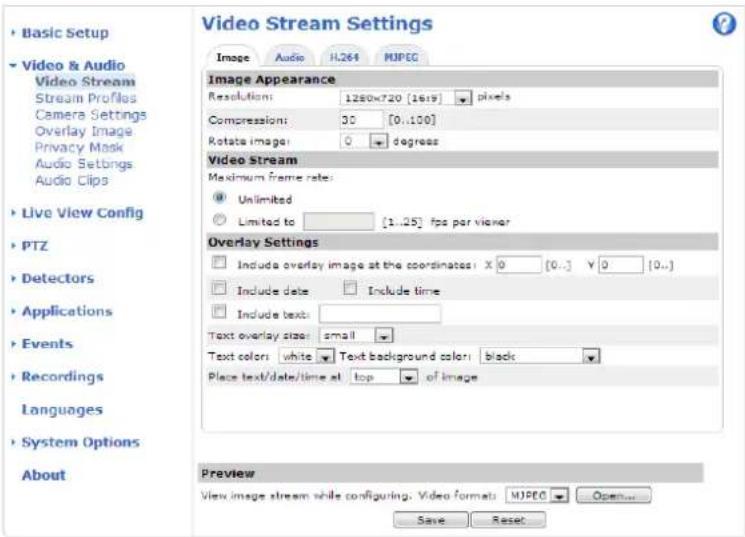Image resolution: width=745 pixels, height=537 pixels.
Task: Expand Events menu
Action: (47, 344)
